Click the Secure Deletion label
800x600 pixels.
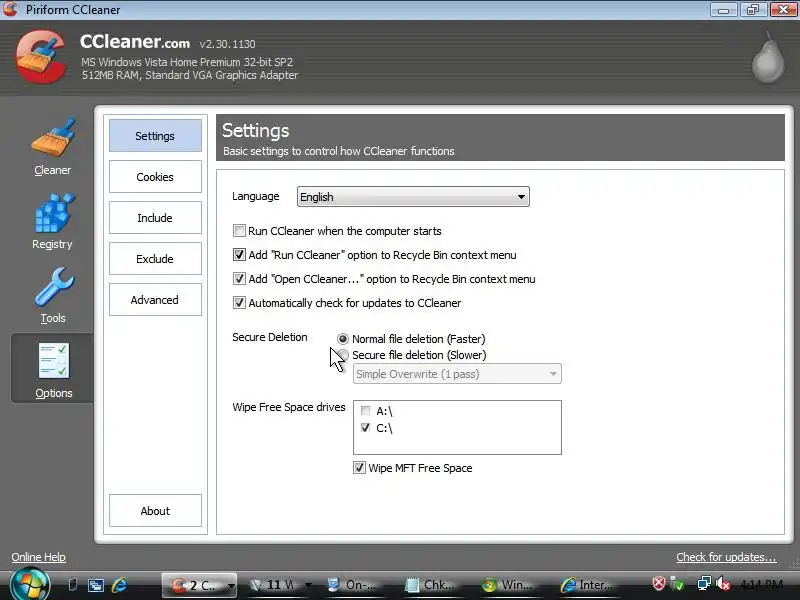point(270,337)
